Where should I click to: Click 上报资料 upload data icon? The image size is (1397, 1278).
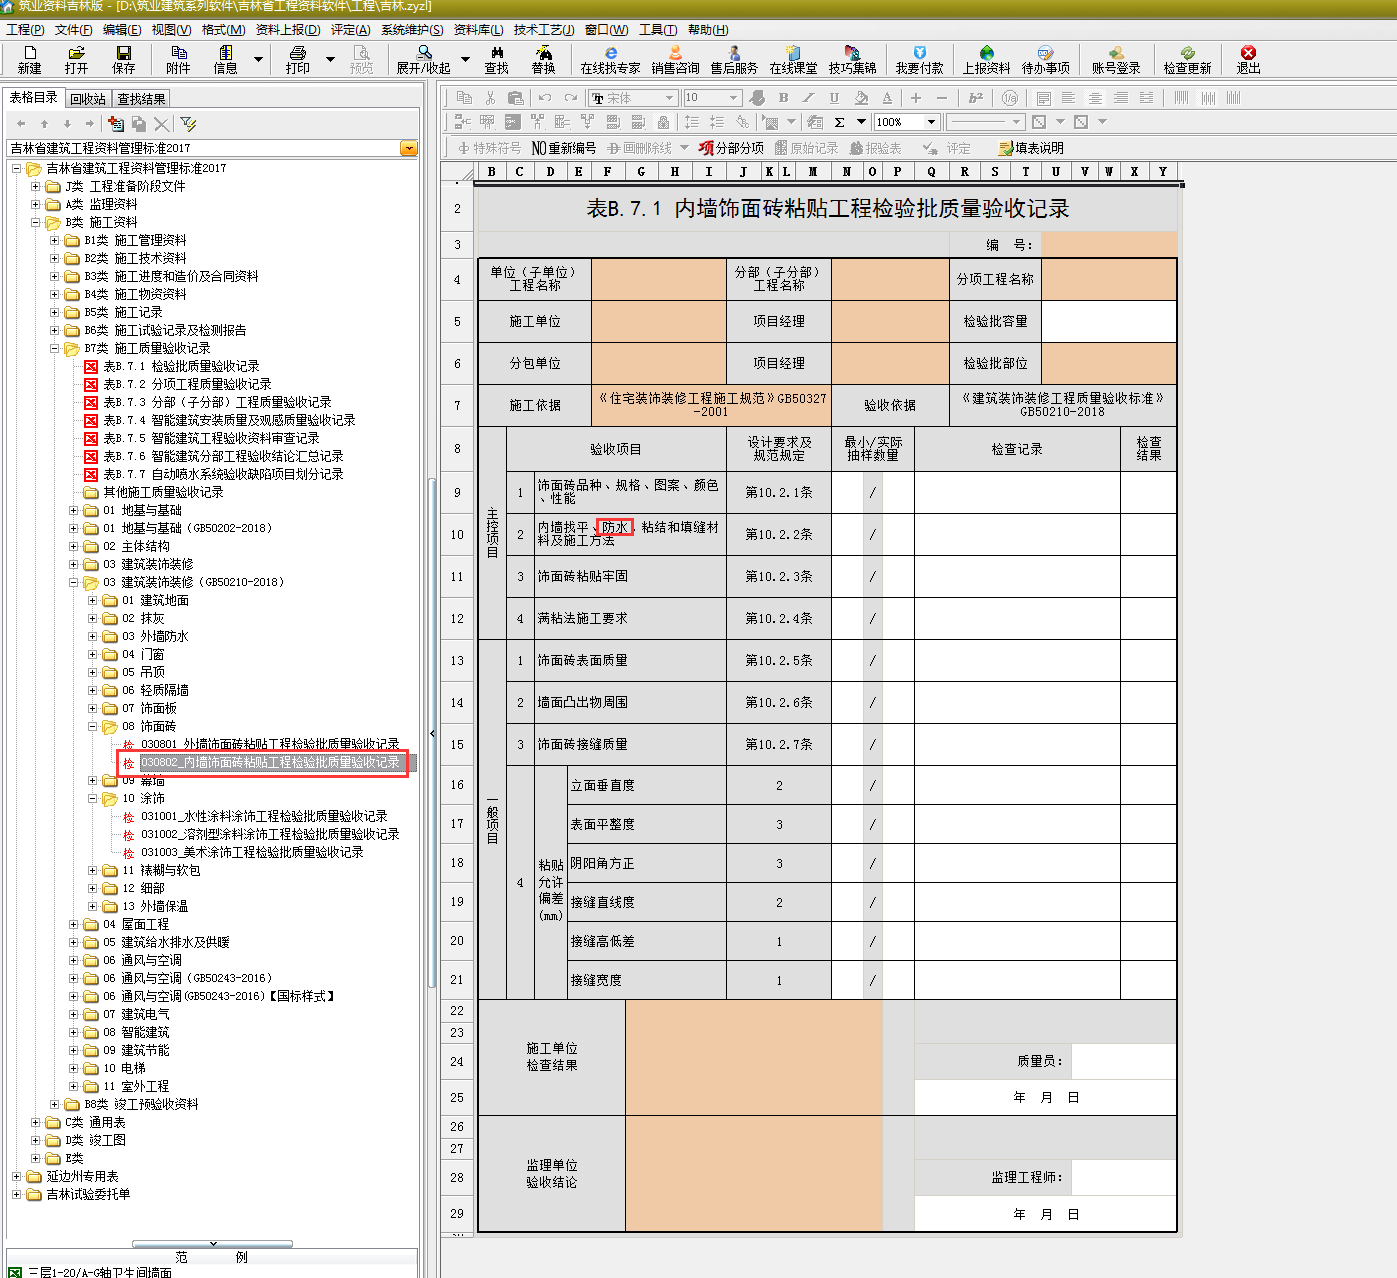[x=986, y=59]
